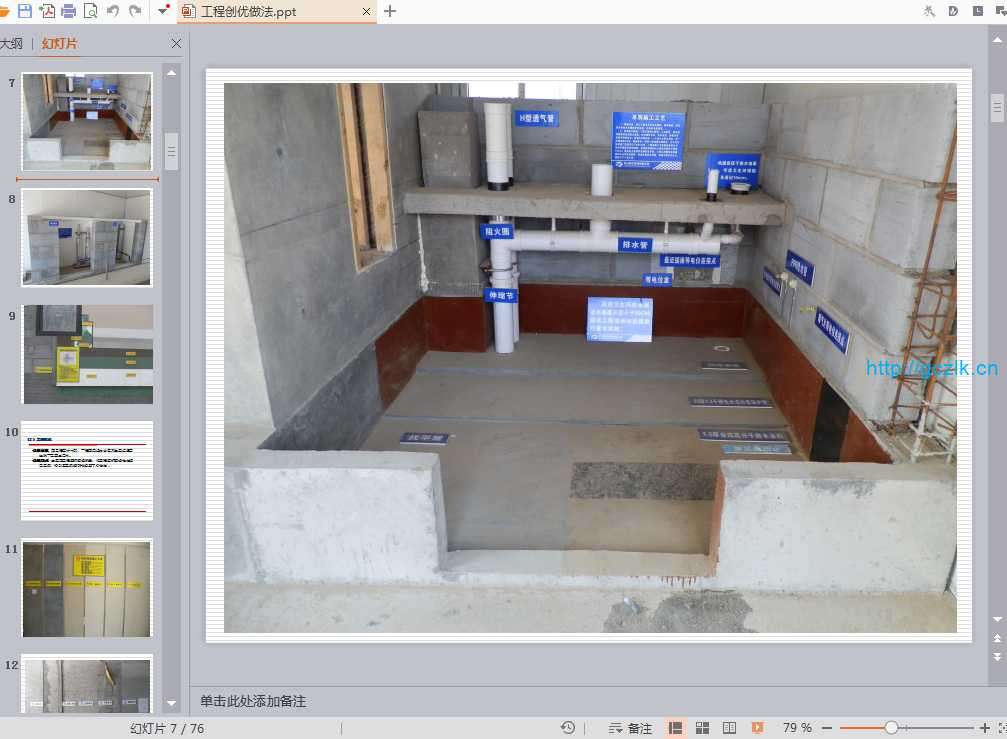Open Print Preview
The width and height of the screenshot is (1007, 739).
(x=91, y=11)
